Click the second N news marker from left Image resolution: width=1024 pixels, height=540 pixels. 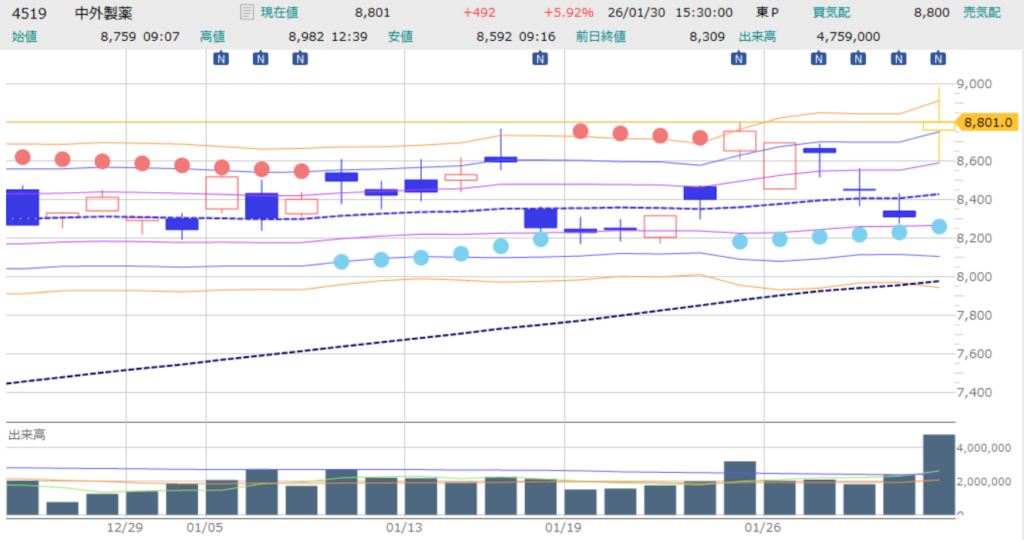point(260,59)
